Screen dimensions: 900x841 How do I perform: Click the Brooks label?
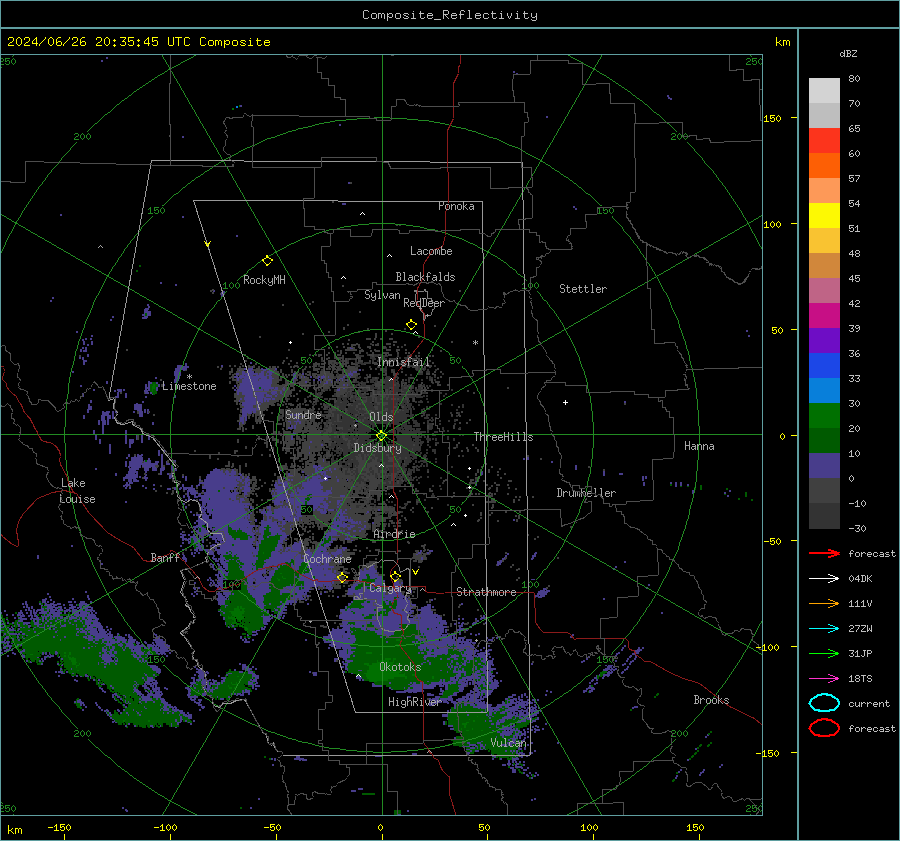point(711,700)
